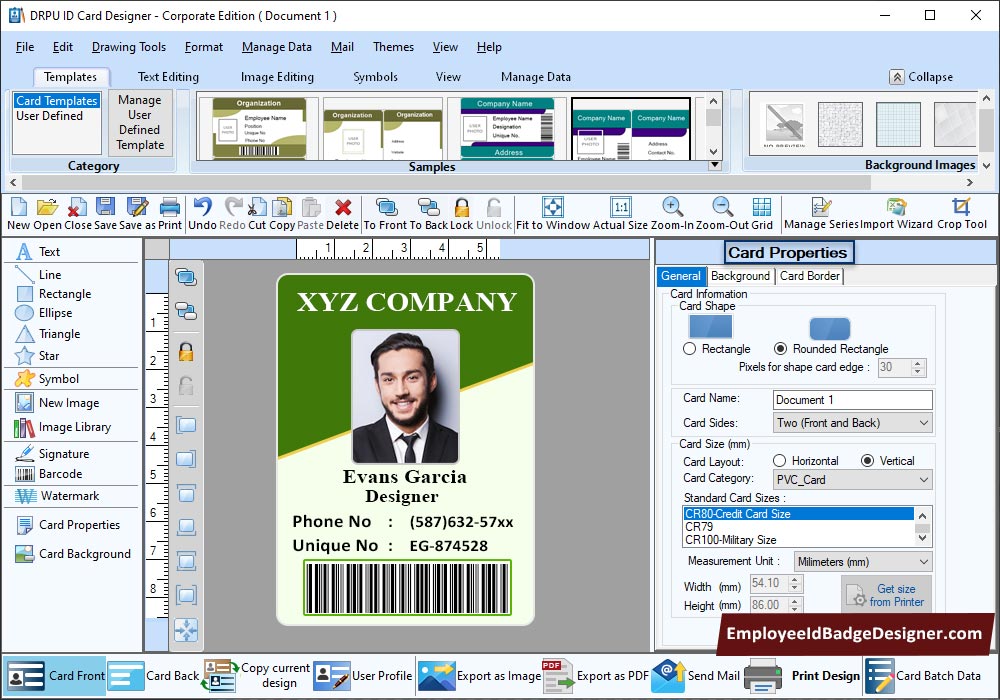This screenshot has height=700, width=1000.
Task: Open Card Batch Data
Action: [x=923, y=676]
